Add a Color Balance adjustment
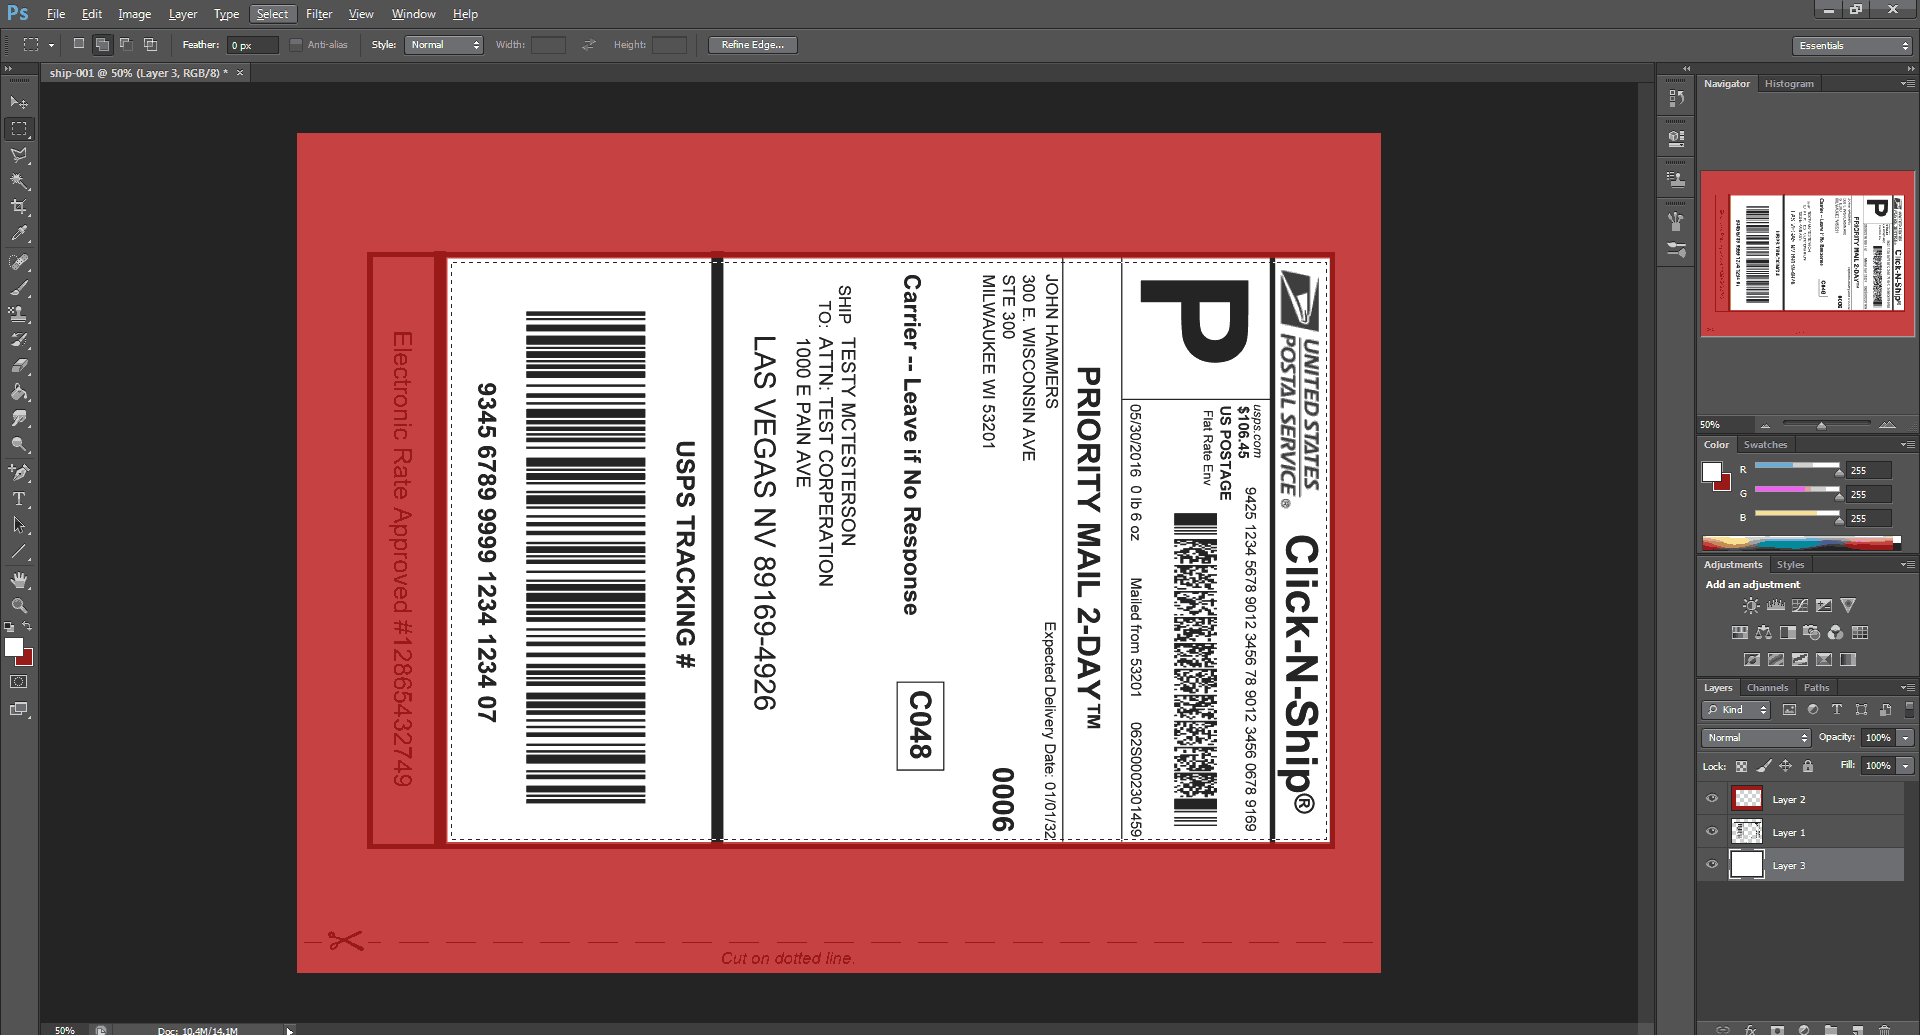1920x1035 pixels. click(x=1764, y=633)
